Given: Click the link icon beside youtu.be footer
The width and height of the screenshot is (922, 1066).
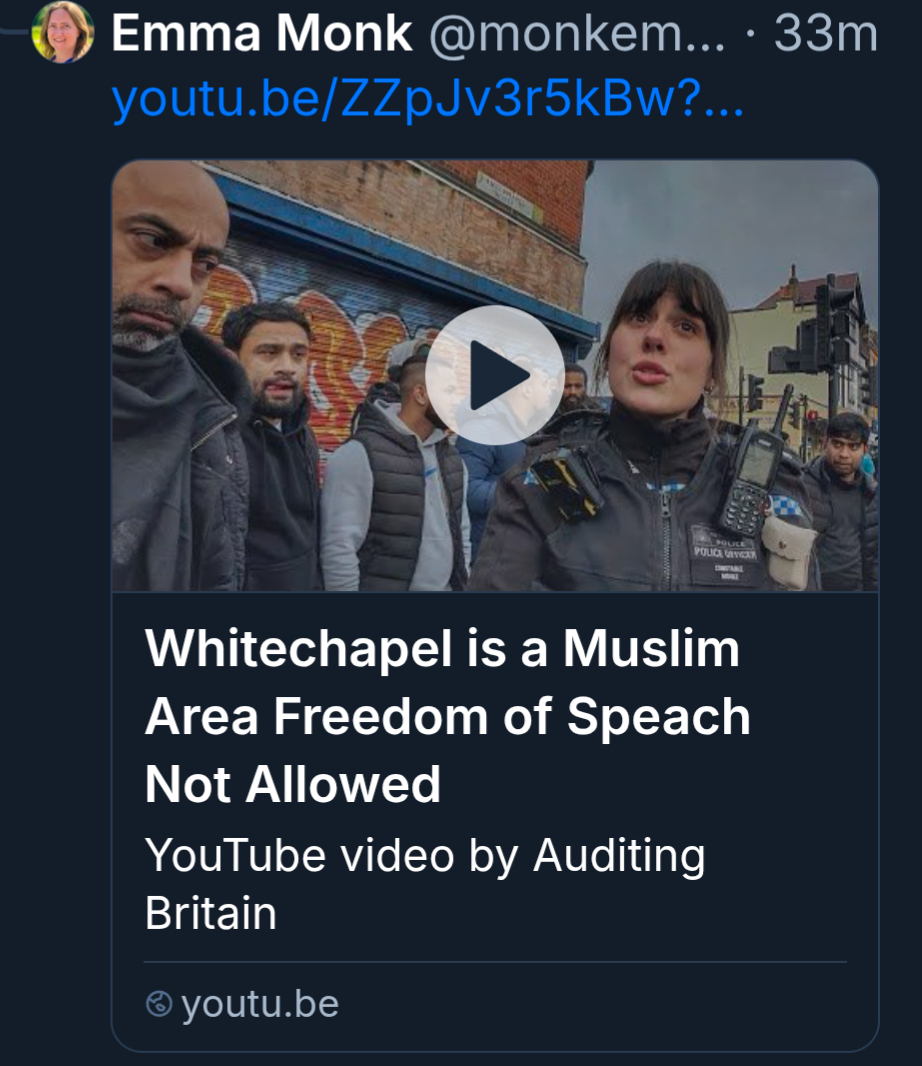Looking at the screenshot, I should (159, 1004).
